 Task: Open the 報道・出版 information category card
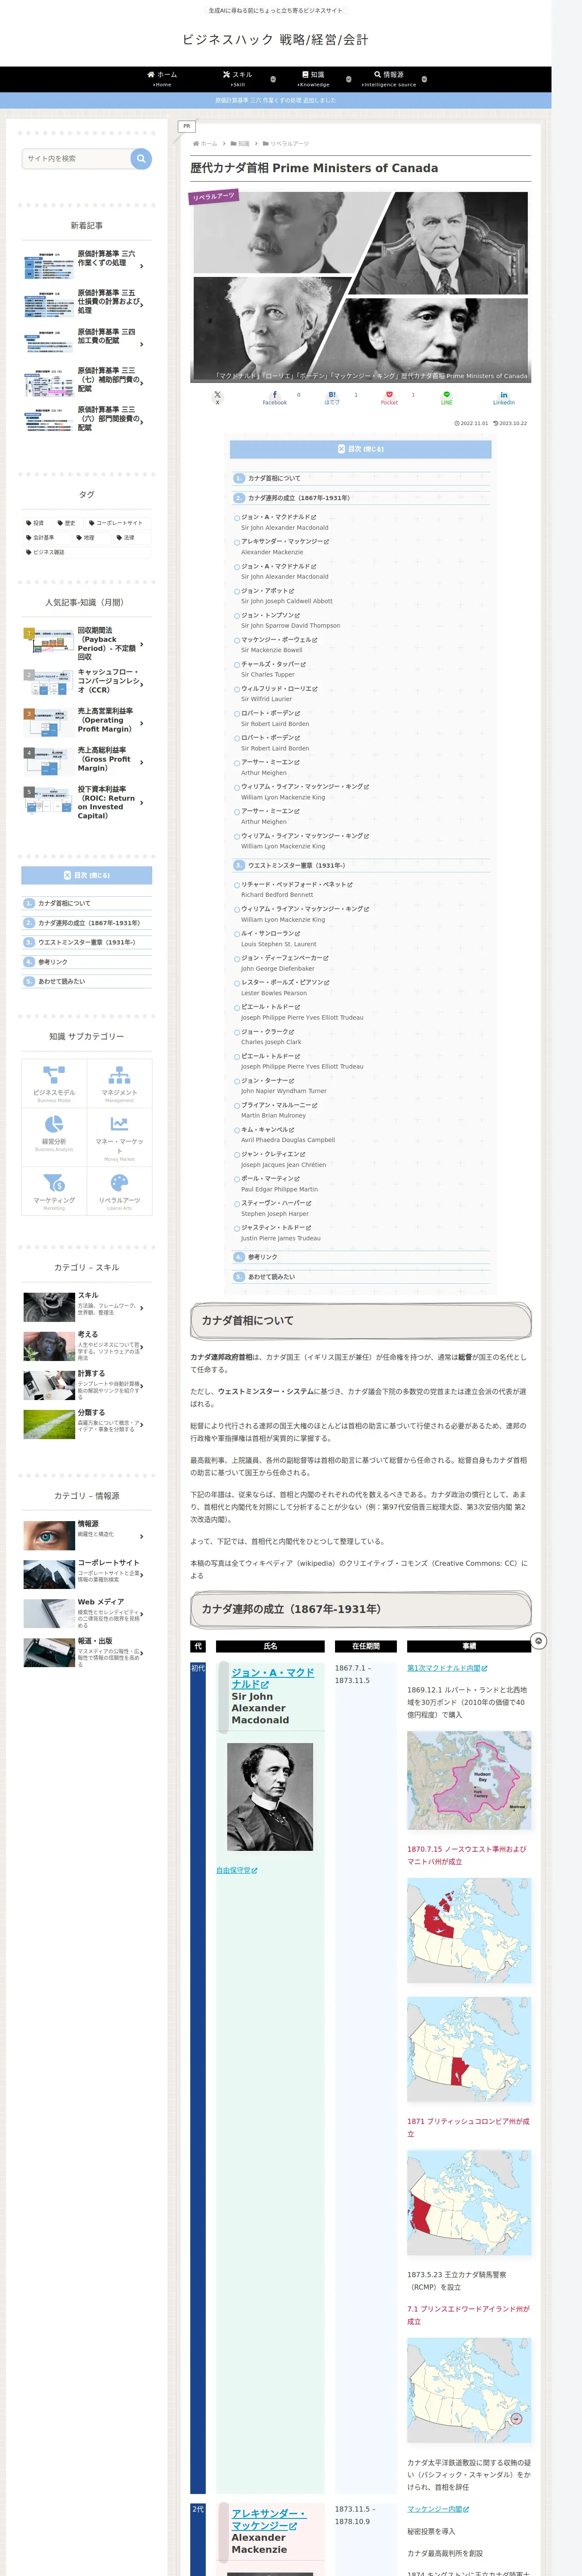pyautogui.click(x=87, y=1652)
